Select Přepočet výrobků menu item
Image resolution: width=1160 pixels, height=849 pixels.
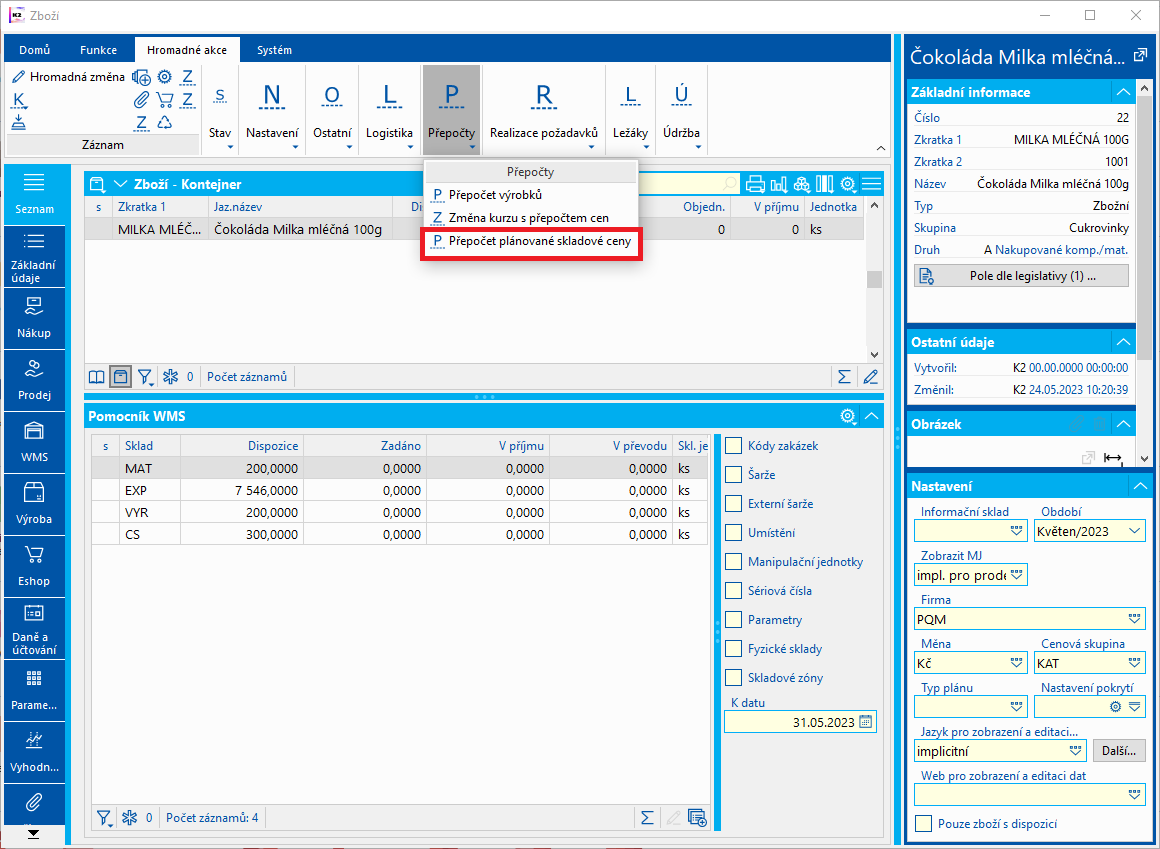click(530, 195)
